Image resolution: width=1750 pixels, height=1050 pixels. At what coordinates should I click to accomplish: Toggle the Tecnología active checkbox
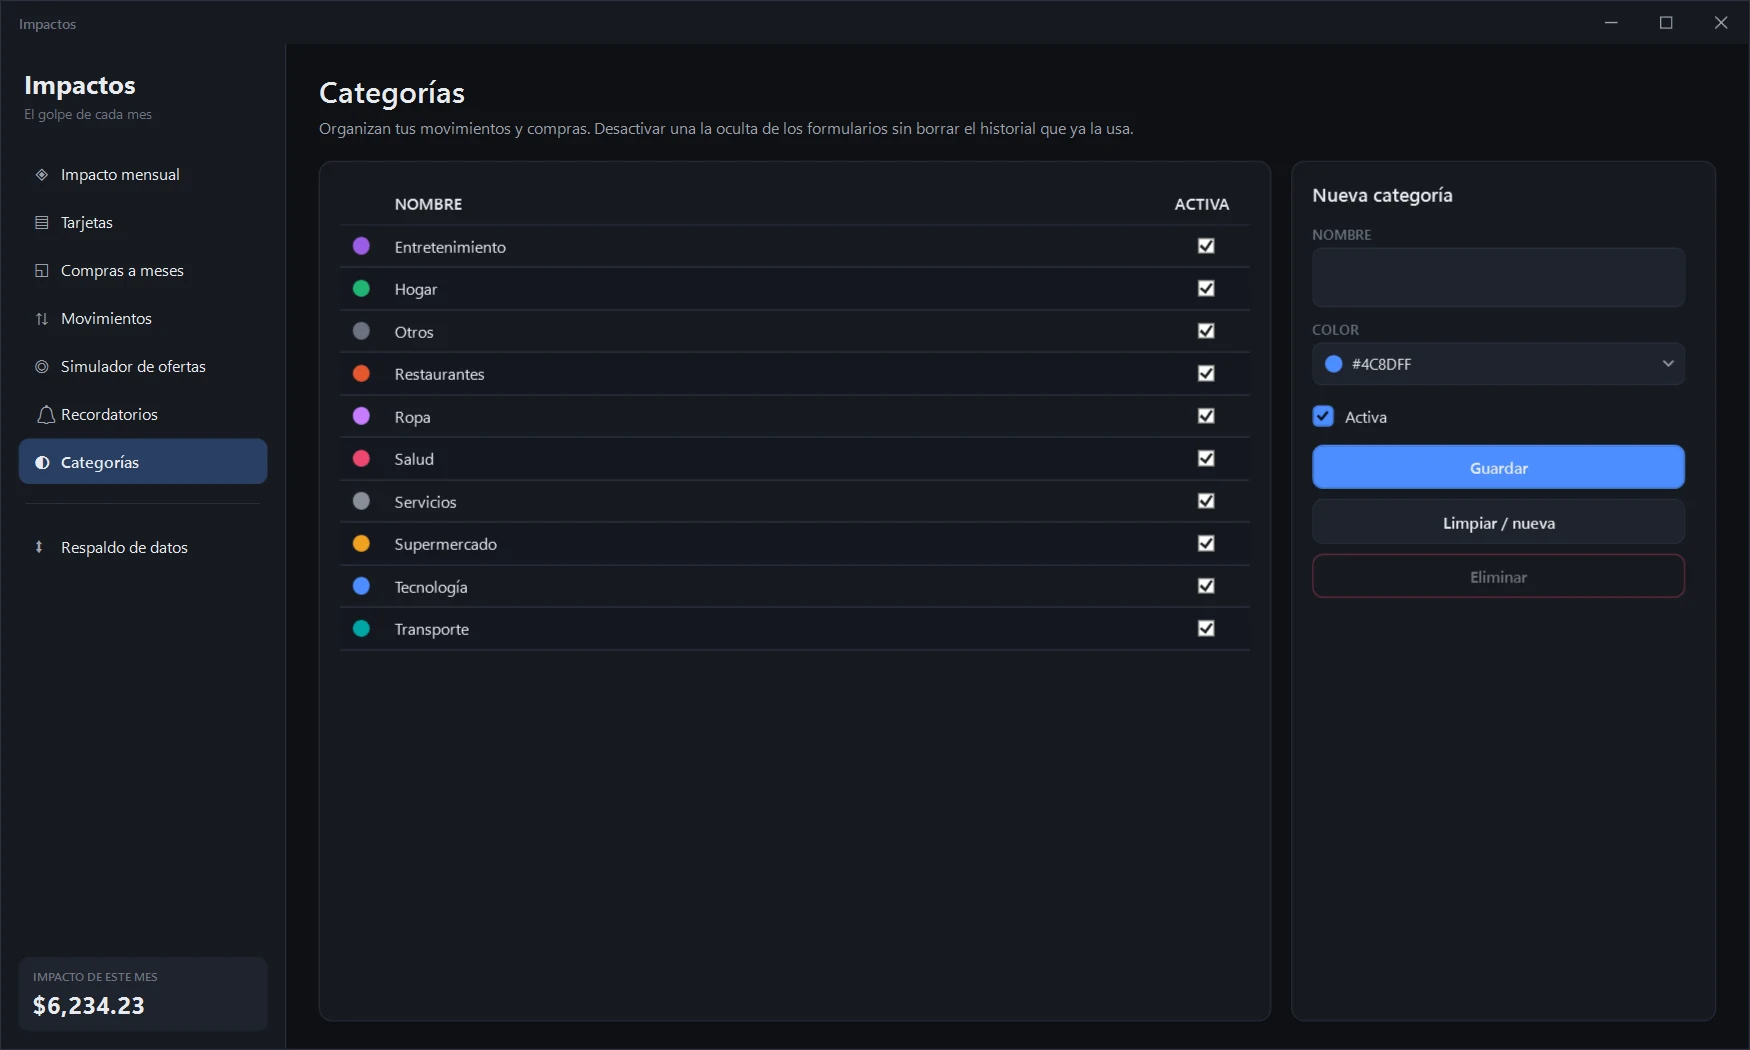click(1206, 586)
